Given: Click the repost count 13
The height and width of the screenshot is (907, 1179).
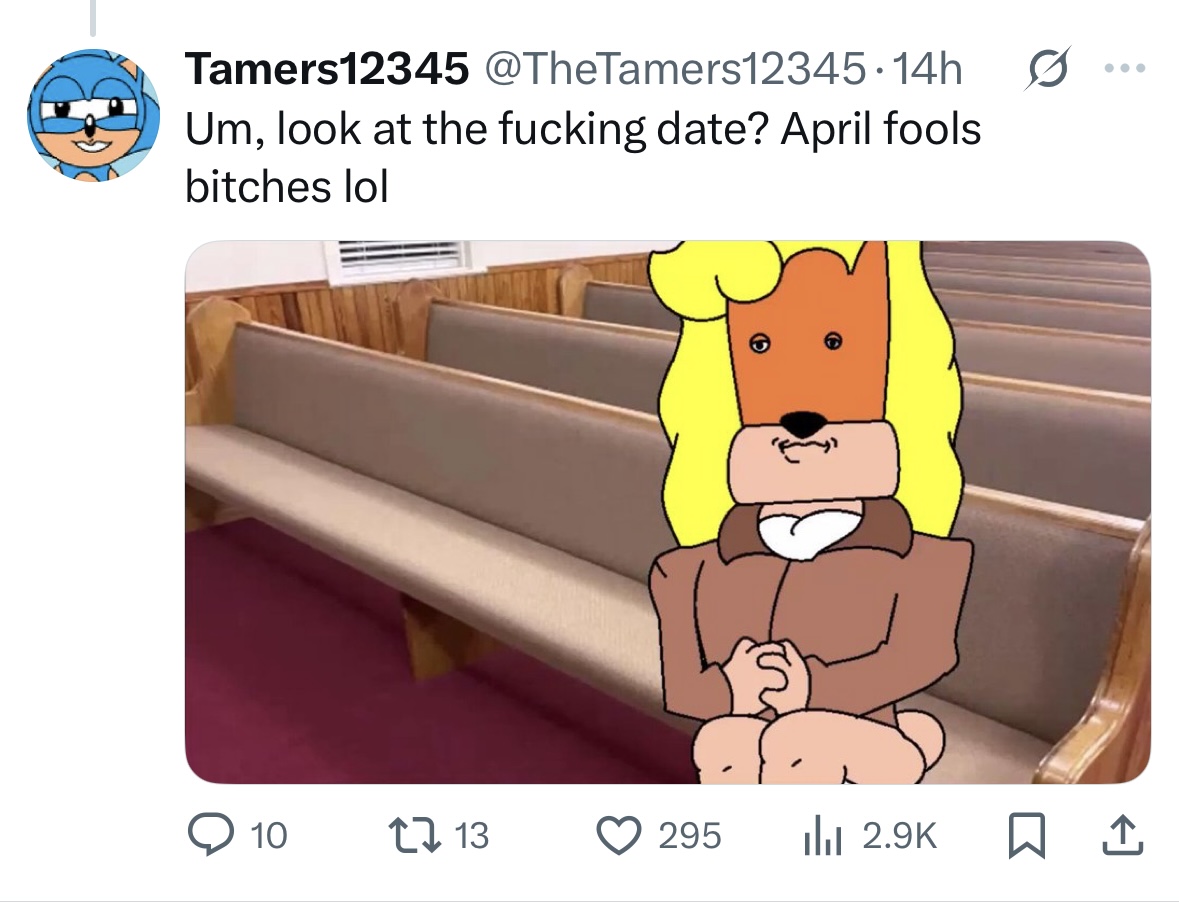Looking at the screenshot, I should pos(472,836).
